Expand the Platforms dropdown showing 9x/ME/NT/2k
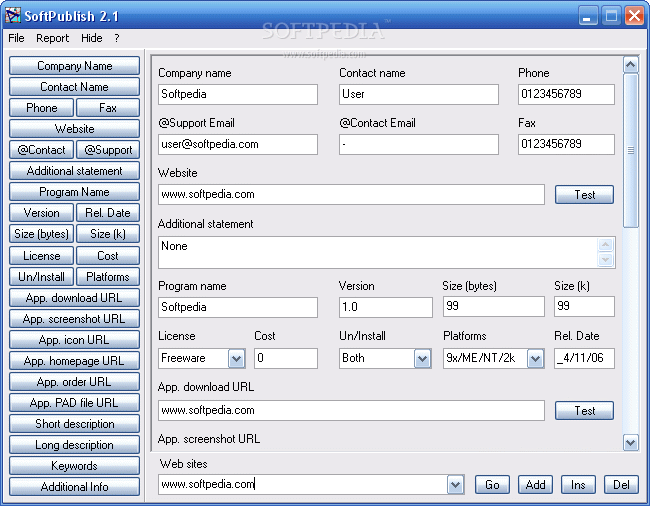This screenshot has width=650, height=506. pyautogui.click(x=535, y=358)
